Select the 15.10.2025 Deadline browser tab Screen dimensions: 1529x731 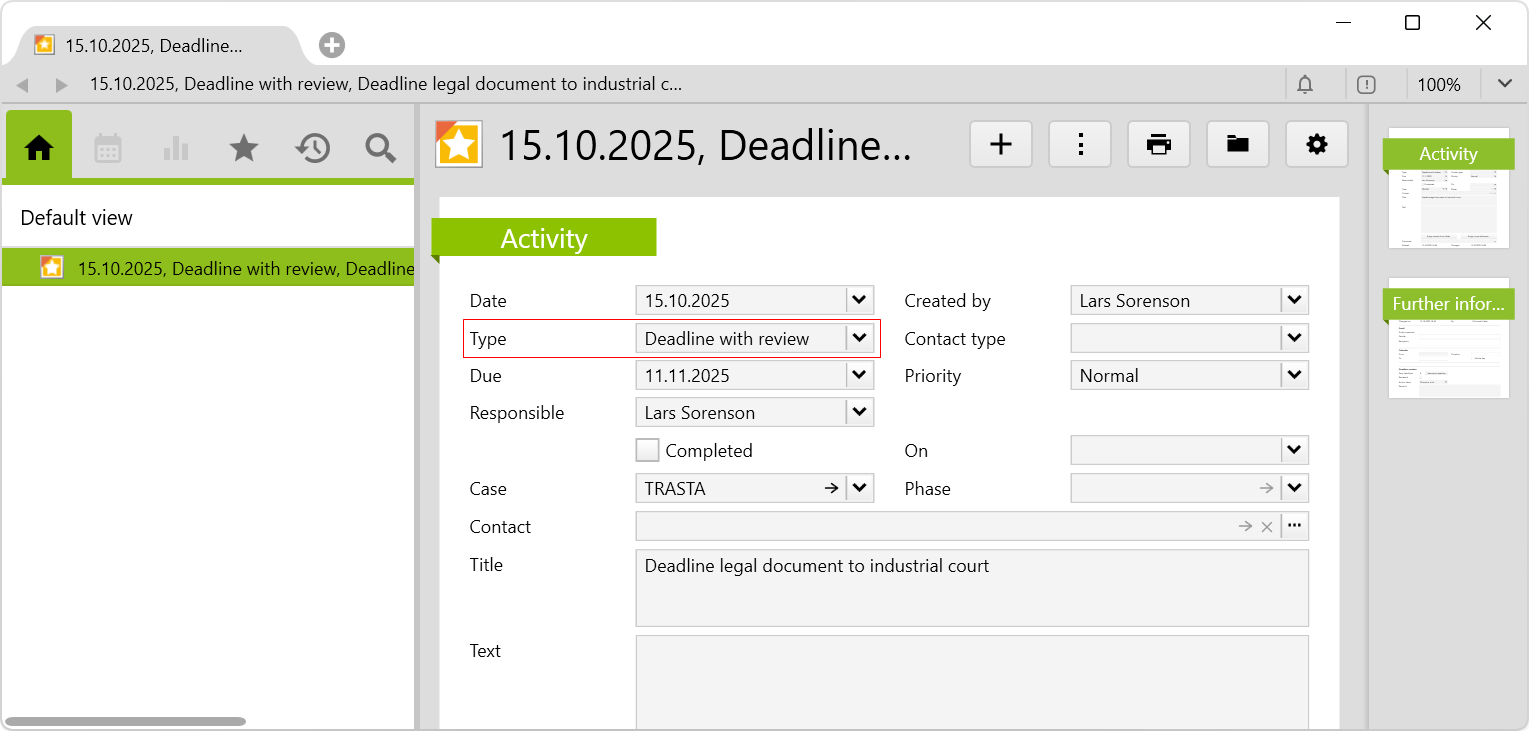[155, 45]
